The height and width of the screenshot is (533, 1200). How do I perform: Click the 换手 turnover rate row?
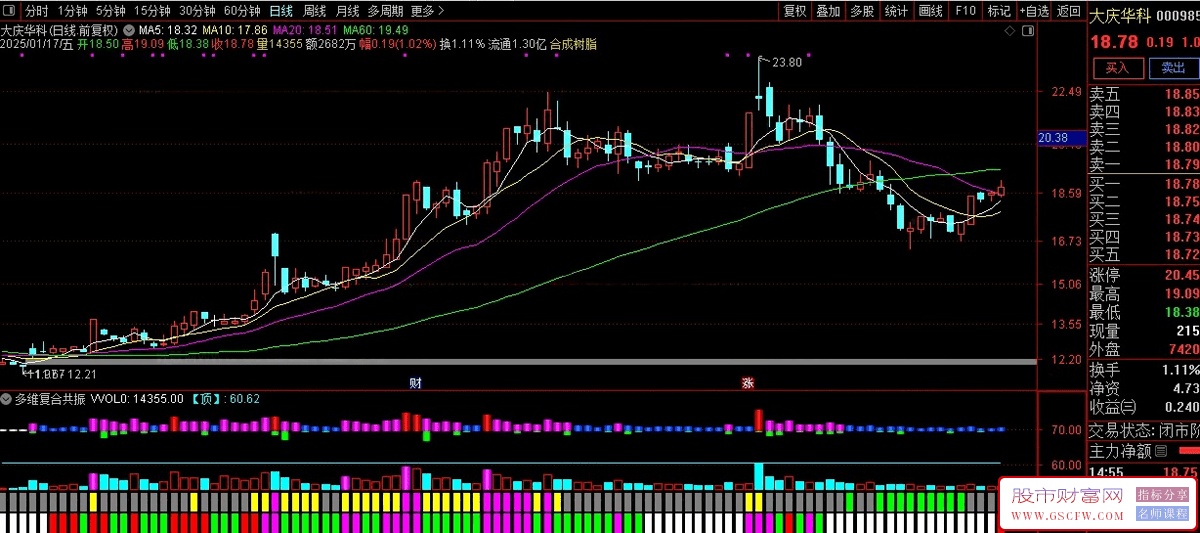point(1144,370)
